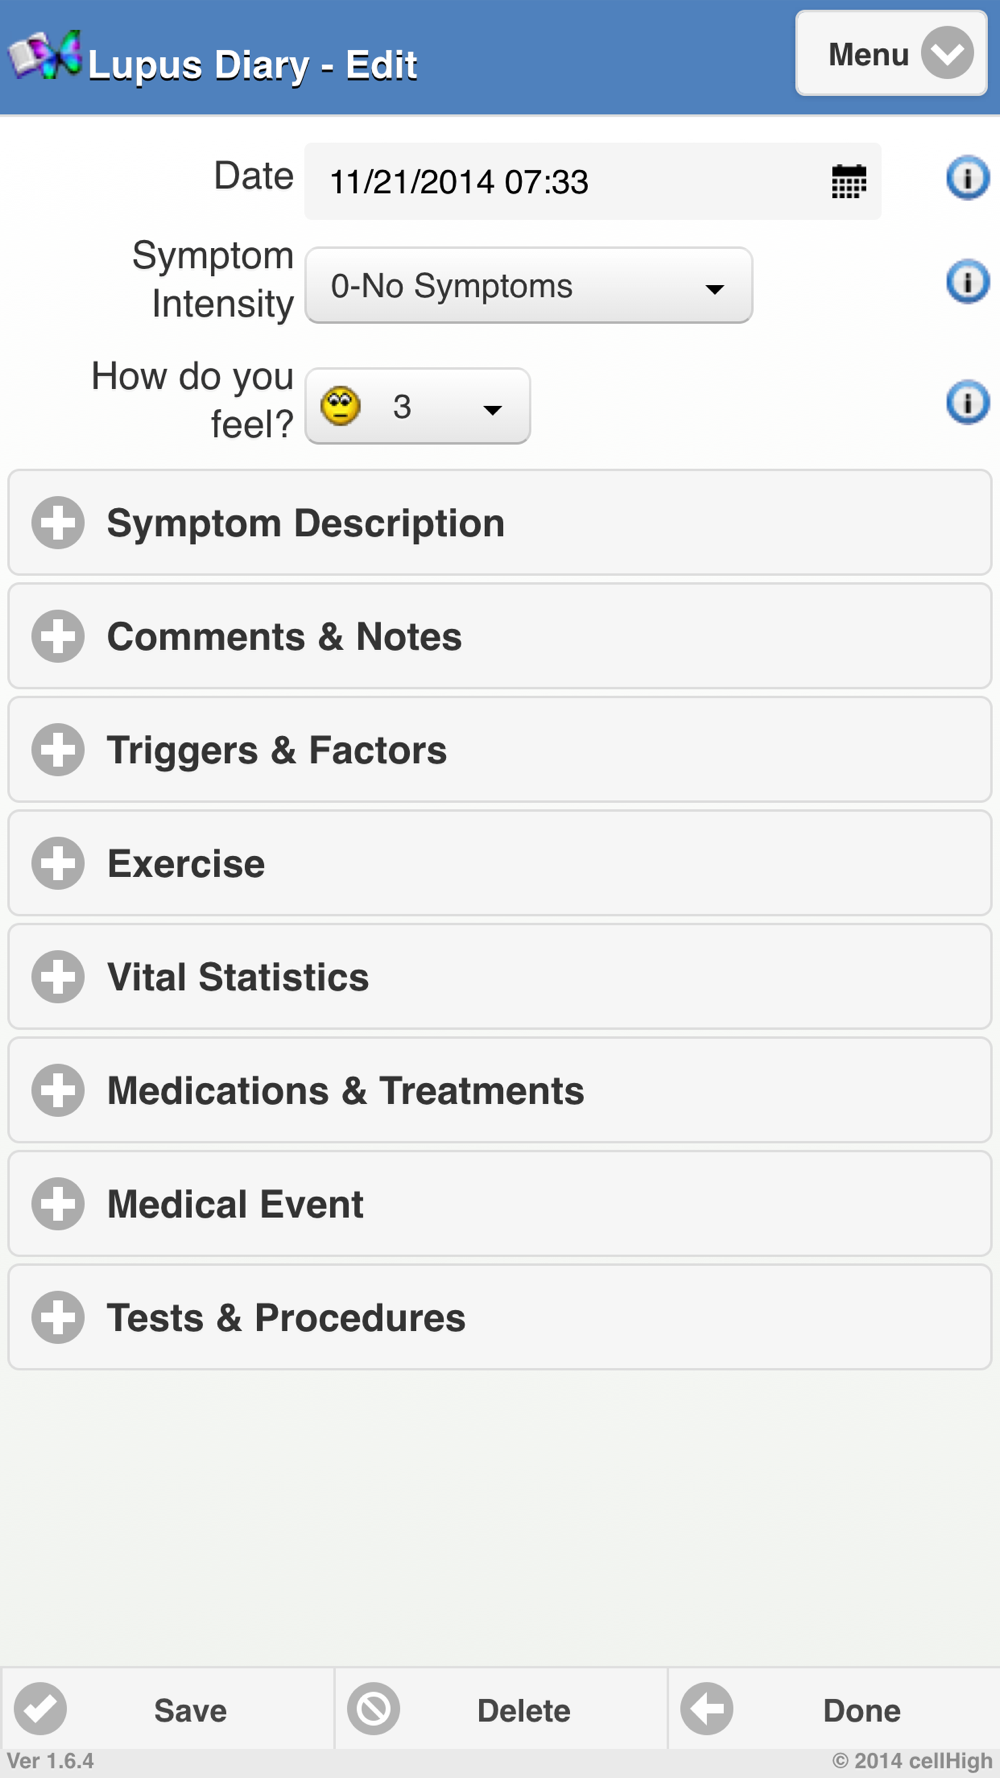Tap the butterfly Lupus Diary logo
The image size is (1000, 1778).
point(45,56)
